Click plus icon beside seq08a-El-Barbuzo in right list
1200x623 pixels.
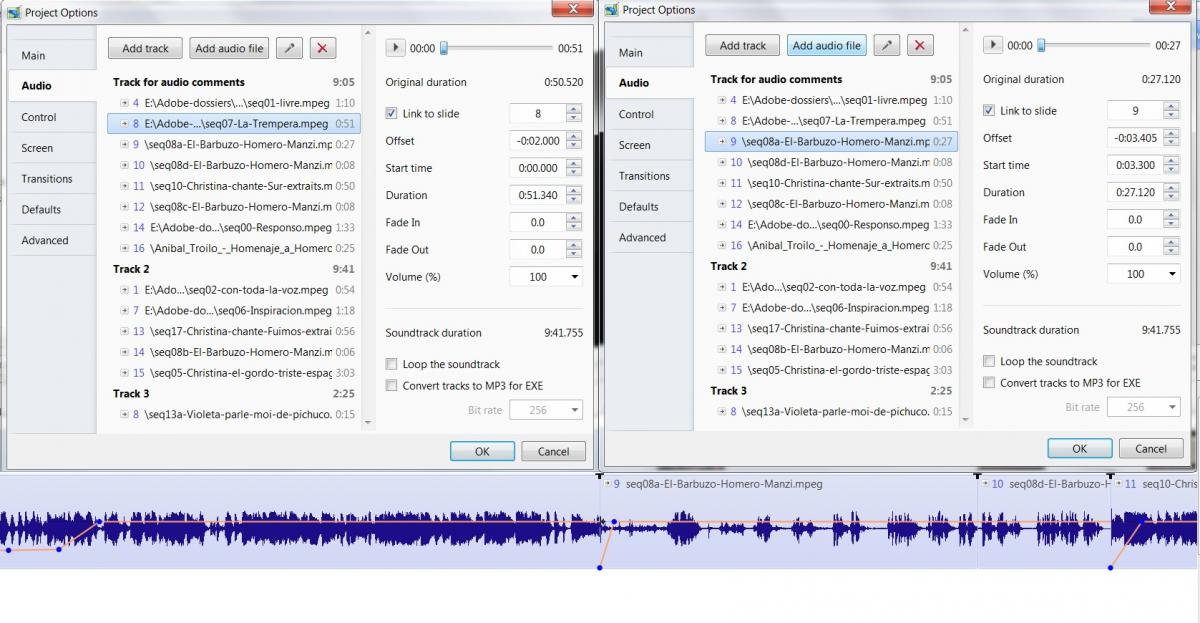(x=721, y=142)
